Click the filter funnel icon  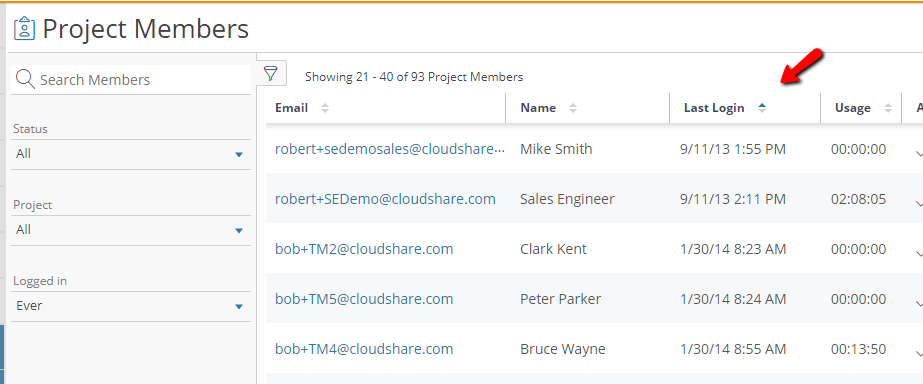tap(270, 74)
